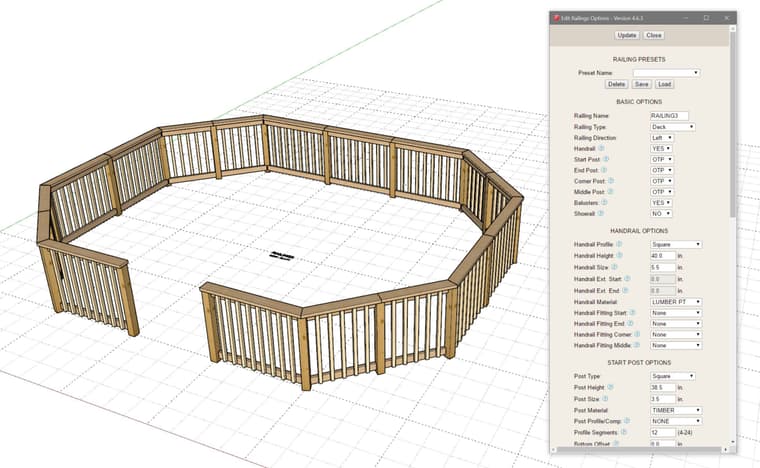Open the Skewall NO dropdown
This screenshot has width=760, height=468.
661,214
